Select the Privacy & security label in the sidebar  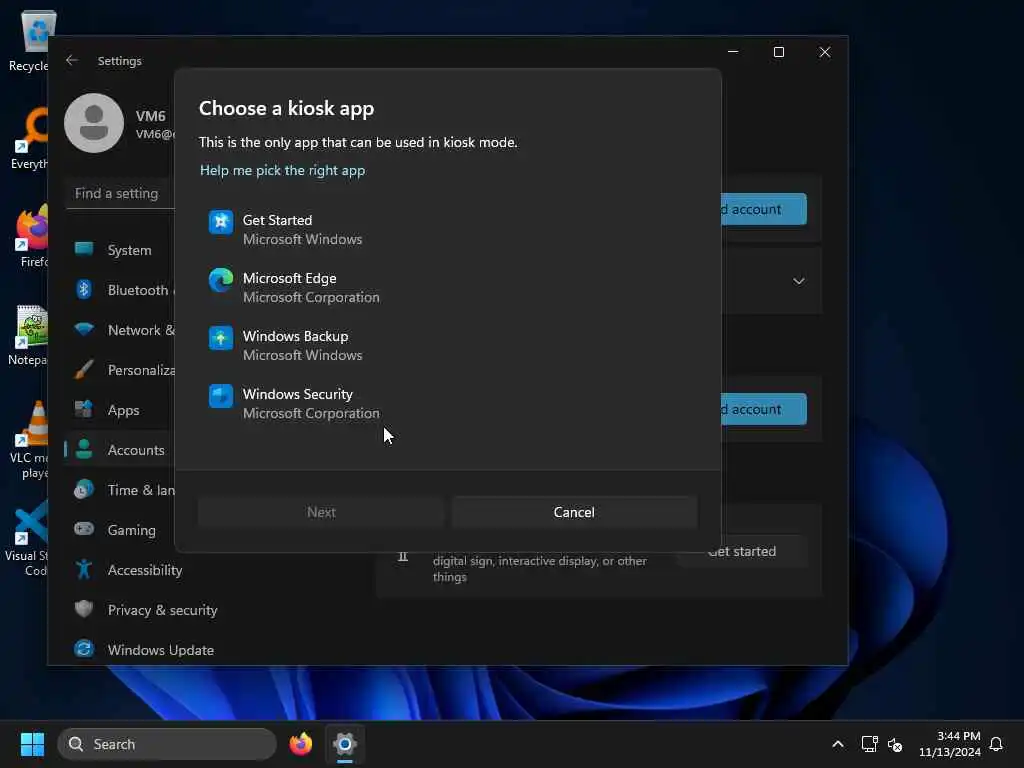coord(163,610)
